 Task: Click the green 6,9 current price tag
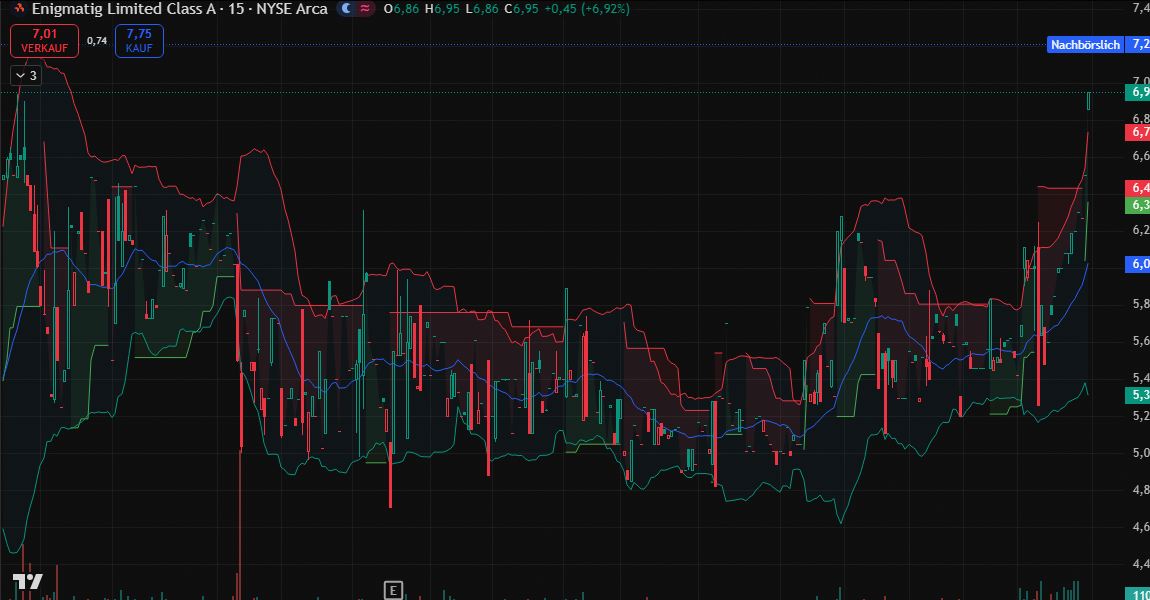(1138, 92)
